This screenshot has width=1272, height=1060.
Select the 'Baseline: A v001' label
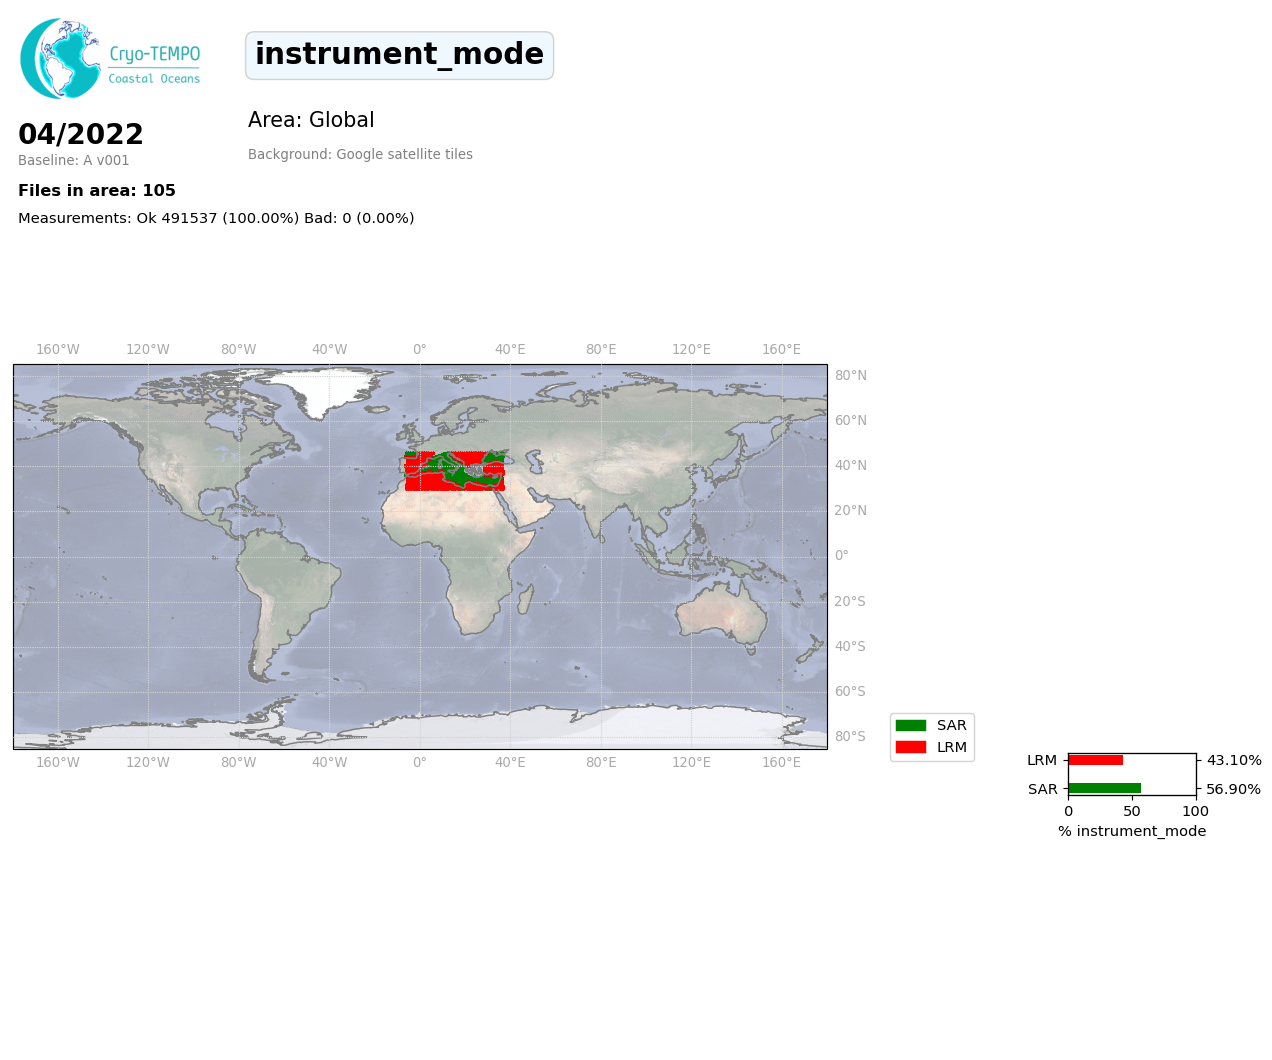74,160
